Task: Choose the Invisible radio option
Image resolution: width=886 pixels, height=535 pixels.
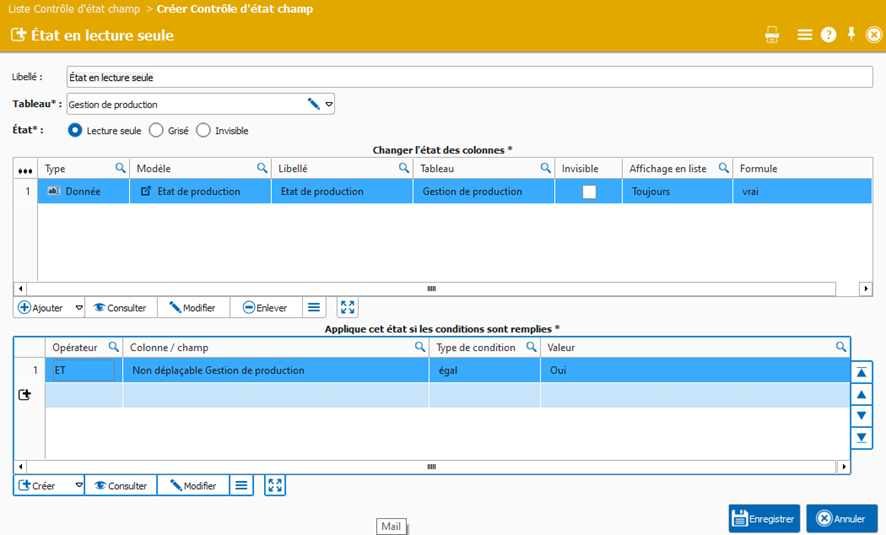Action: [x=204, y=130]
